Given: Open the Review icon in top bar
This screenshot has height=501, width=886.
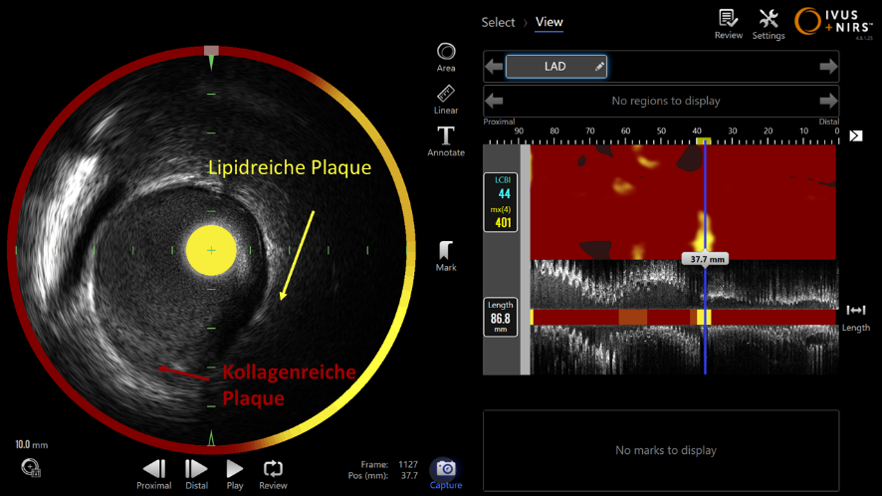Looking at the screenshot, I should [x=728, y=23].
